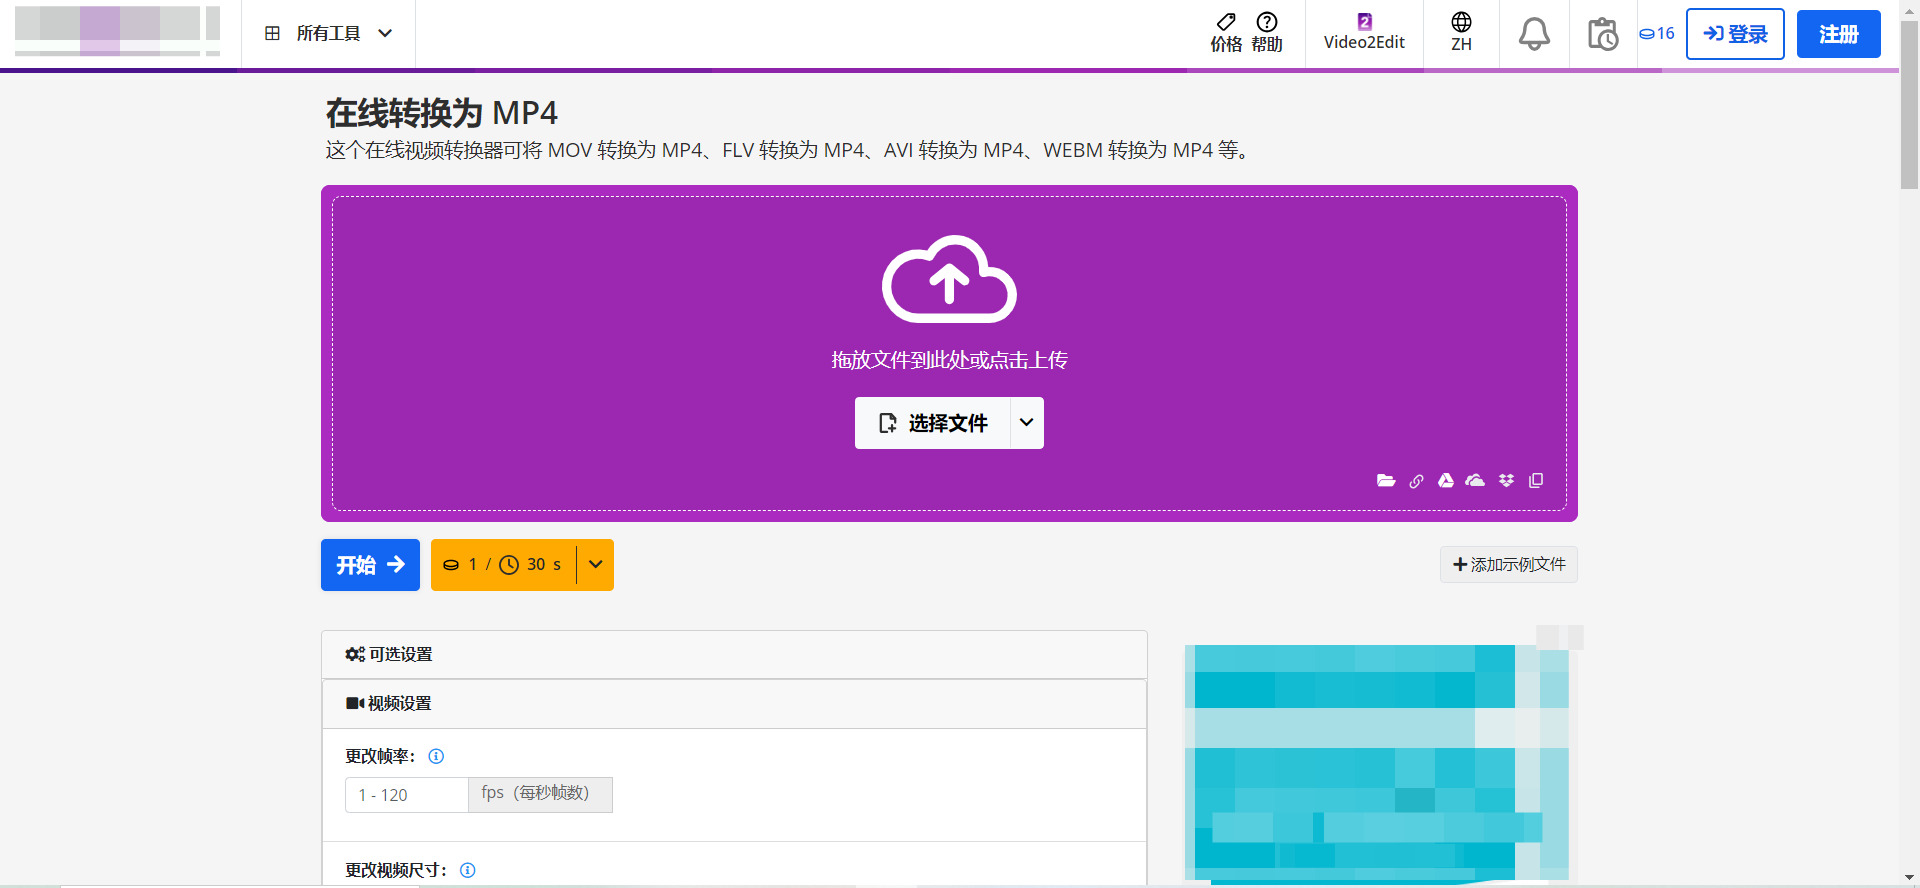
Task: Go to the Video2Edit site
Action: point(1364,33)
